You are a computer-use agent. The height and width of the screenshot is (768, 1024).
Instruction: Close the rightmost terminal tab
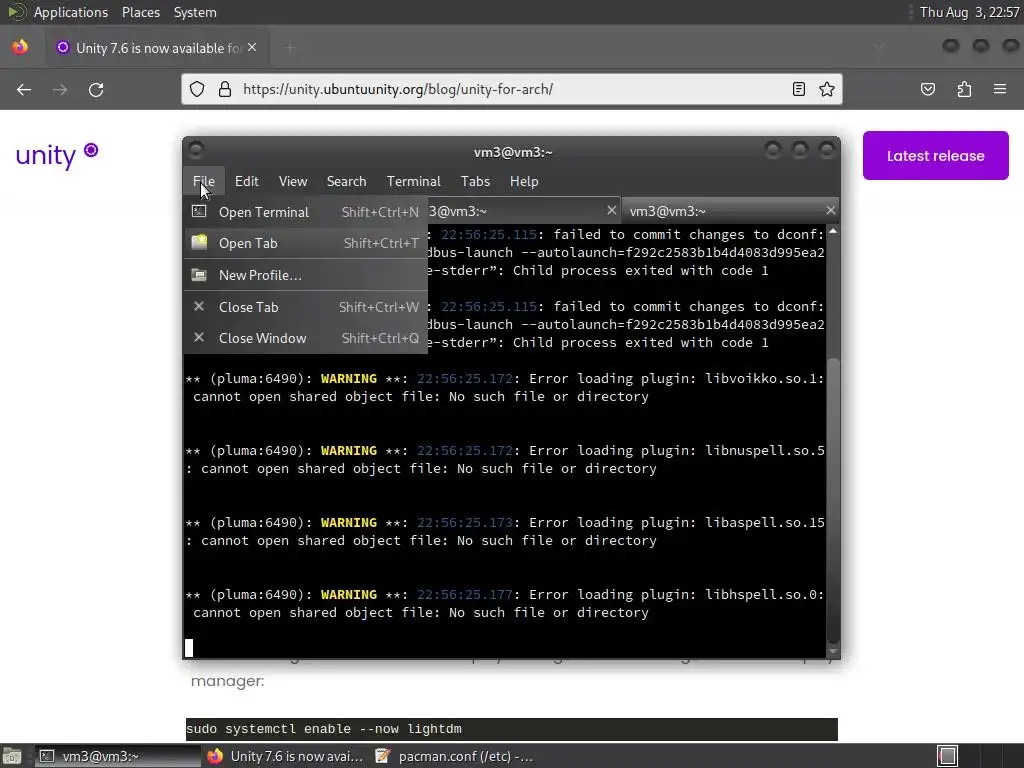click(830, 210)
